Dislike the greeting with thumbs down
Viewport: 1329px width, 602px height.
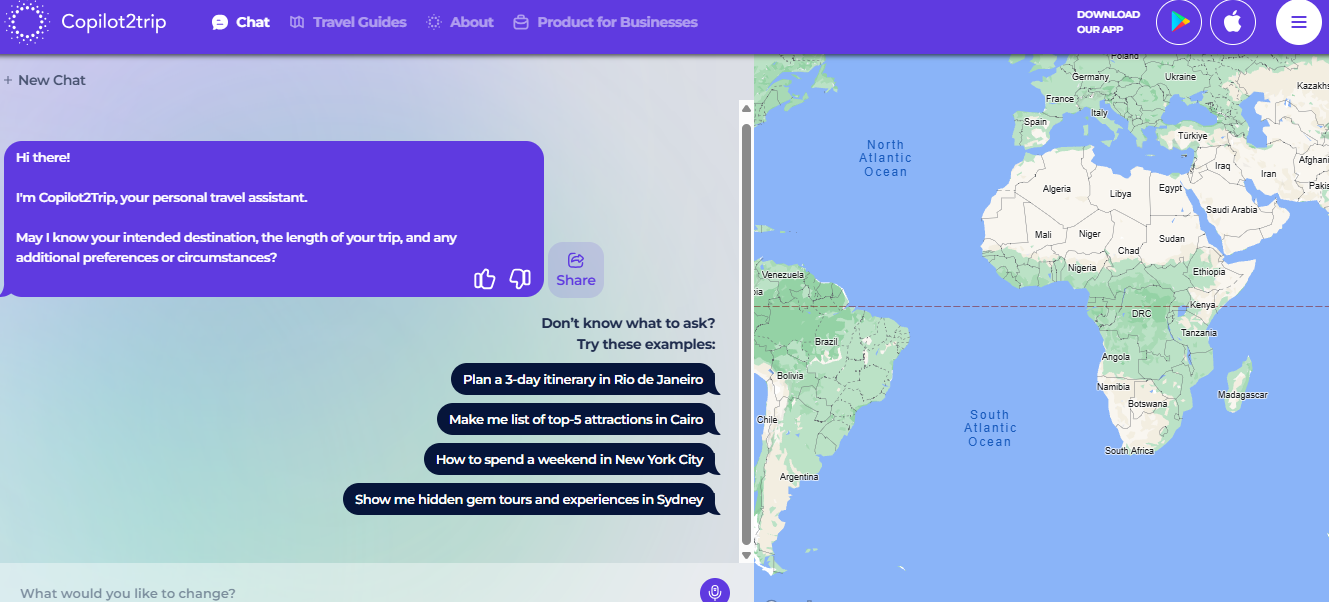[520, 279]
